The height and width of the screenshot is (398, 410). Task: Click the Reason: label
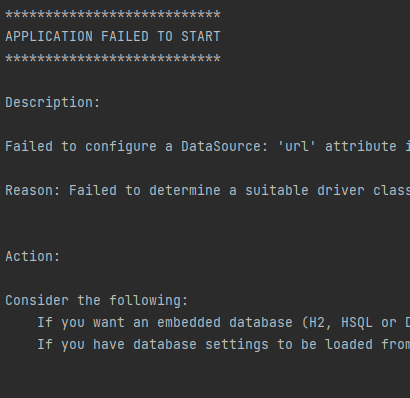tap(33, 191)
